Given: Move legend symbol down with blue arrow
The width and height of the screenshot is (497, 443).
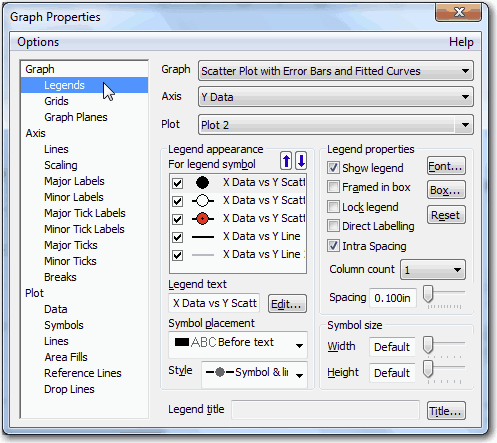Looking at the screenshot, I should point(301,161).
